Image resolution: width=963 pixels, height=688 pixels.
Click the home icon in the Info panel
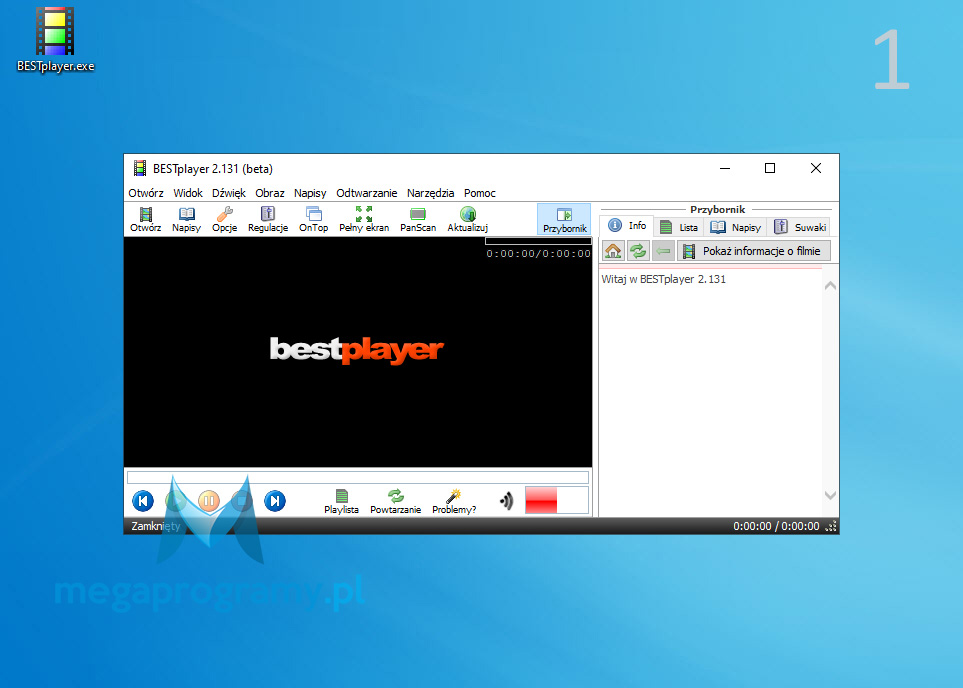point(613,251)
